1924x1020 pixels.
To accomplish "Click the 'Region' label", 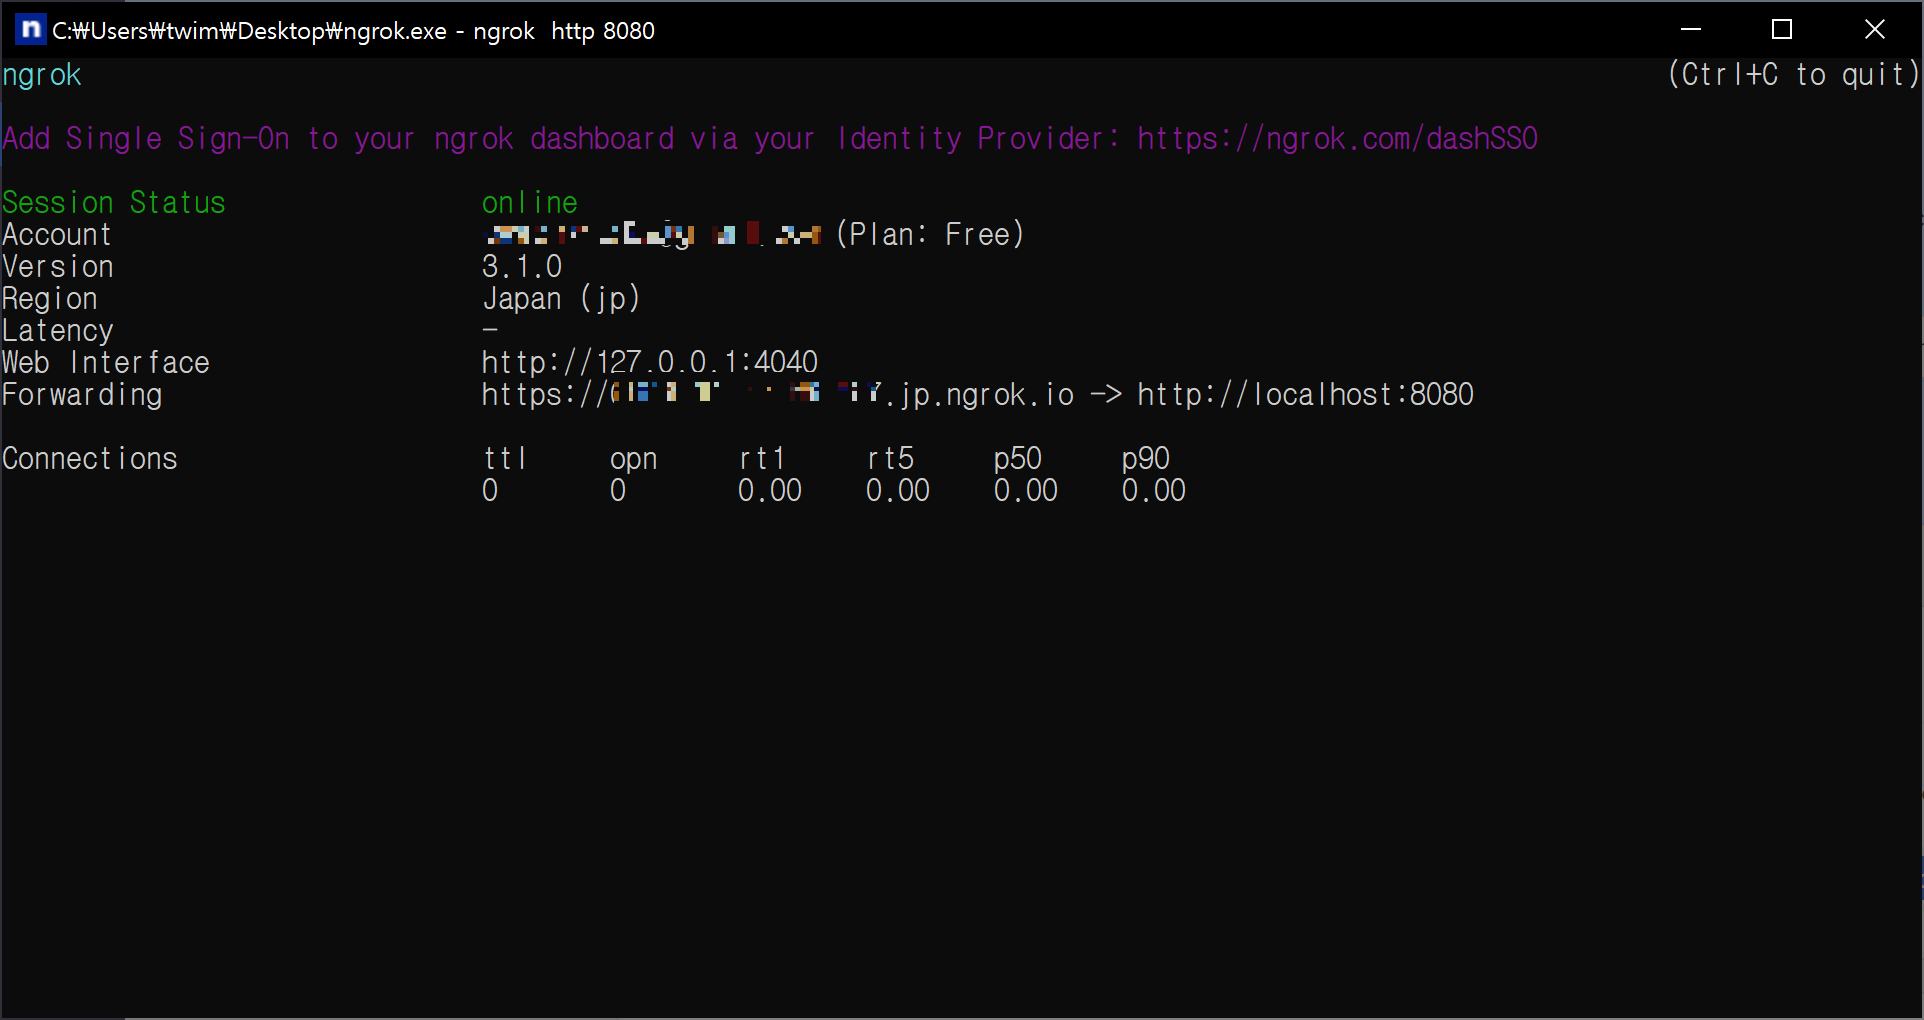I will click(x=50, y=299).
